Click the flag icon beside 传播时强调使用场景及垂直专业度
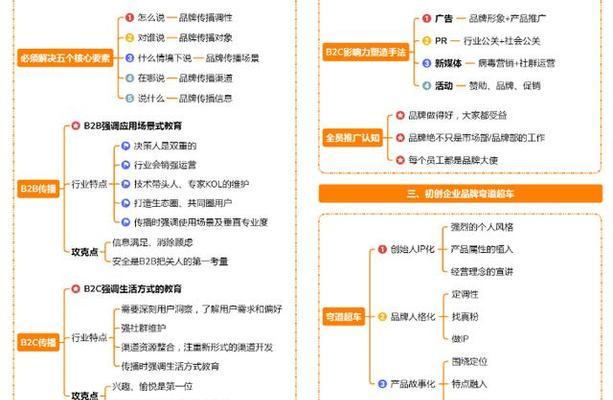This screenshot has width=613, height=400. (x=125, y=222)
